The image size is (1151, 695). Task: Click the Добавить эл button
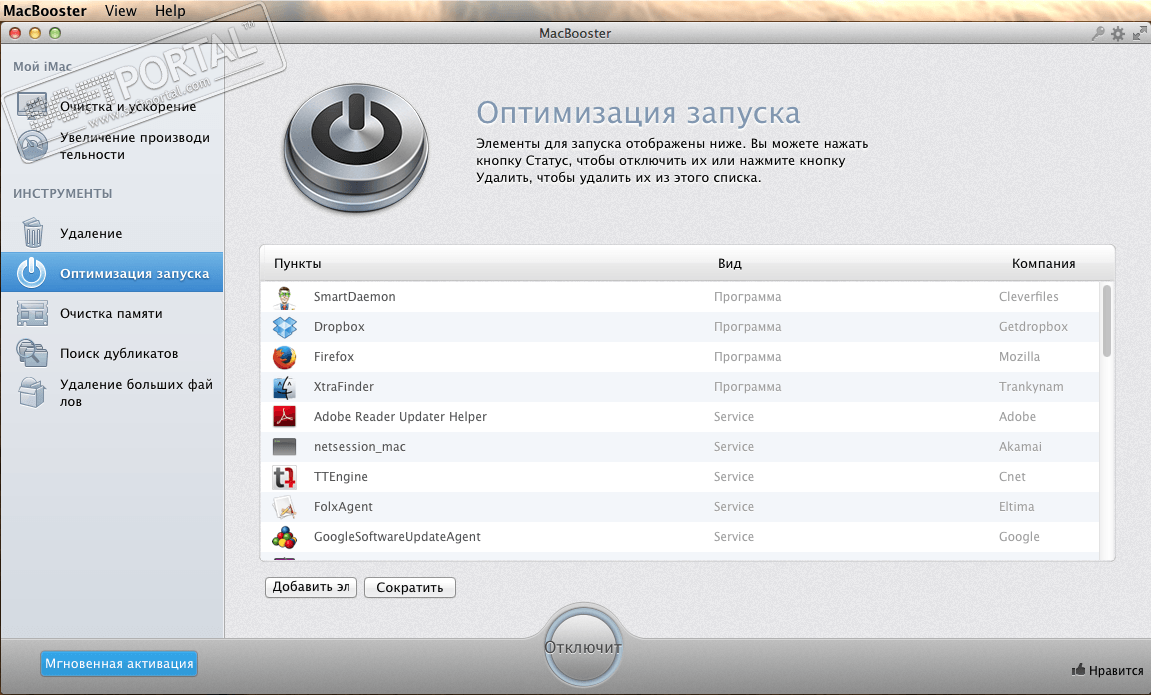(x=311, y=587)
